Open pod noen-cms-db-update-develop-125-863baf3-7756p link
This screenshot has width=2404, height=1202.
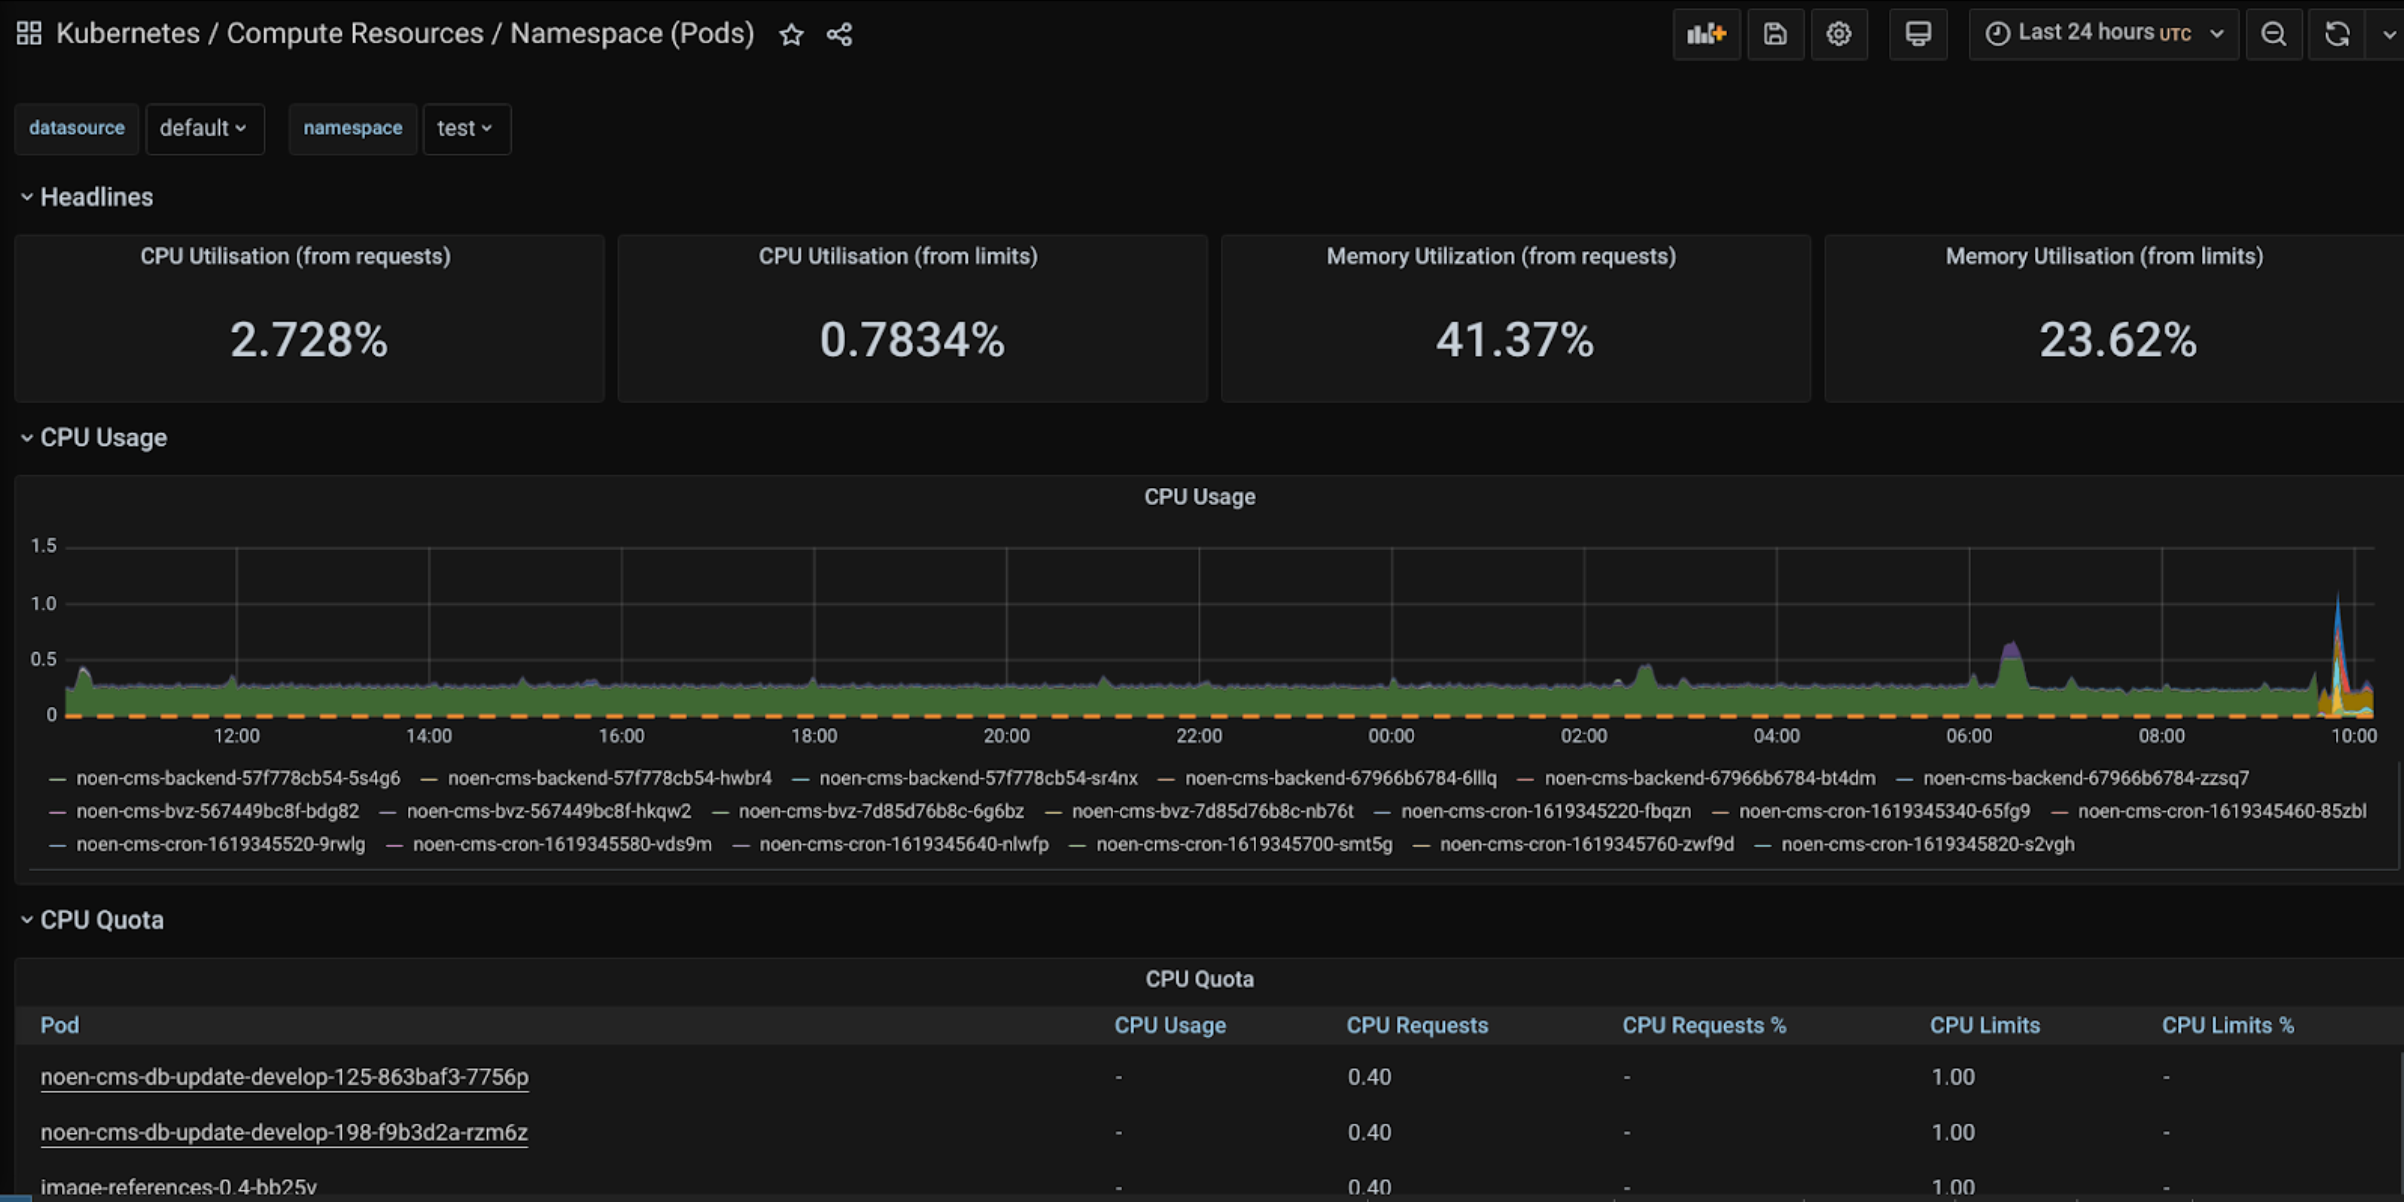pos(284,1077)
